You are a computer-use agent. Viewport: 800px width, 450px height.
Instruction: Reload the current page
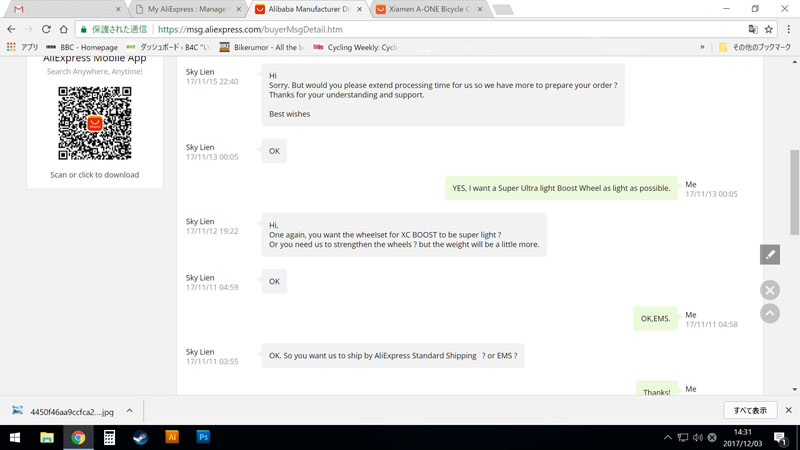tap(46, 29)
